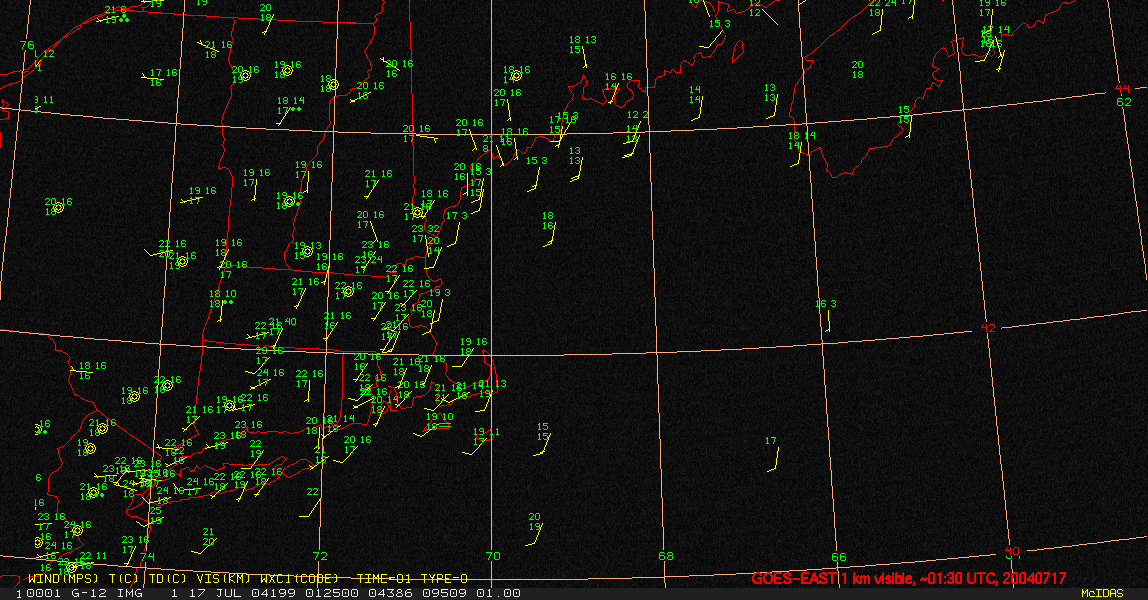Click the green label 62
Viewport: 1148px width, 600px height.
[x=1124, y=102]
